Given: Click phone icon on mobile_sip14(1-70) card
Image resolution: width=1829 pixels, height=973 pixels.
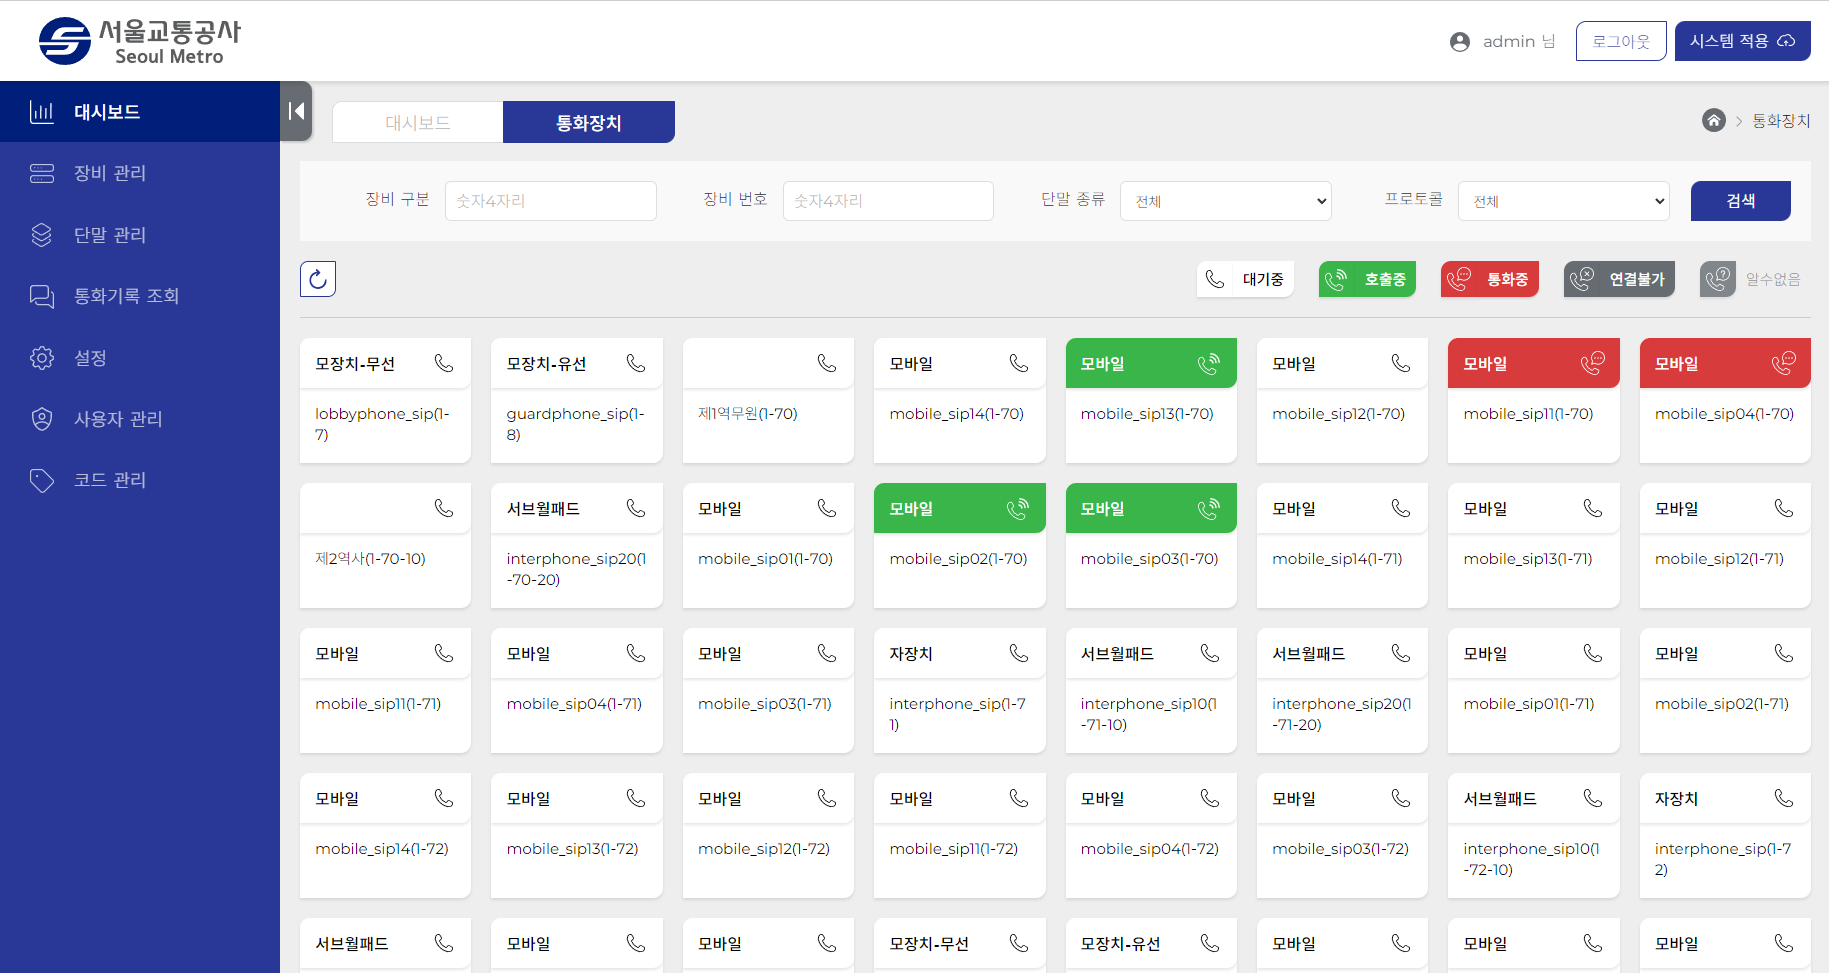Looking at the screenshot, I should 1019,363.
